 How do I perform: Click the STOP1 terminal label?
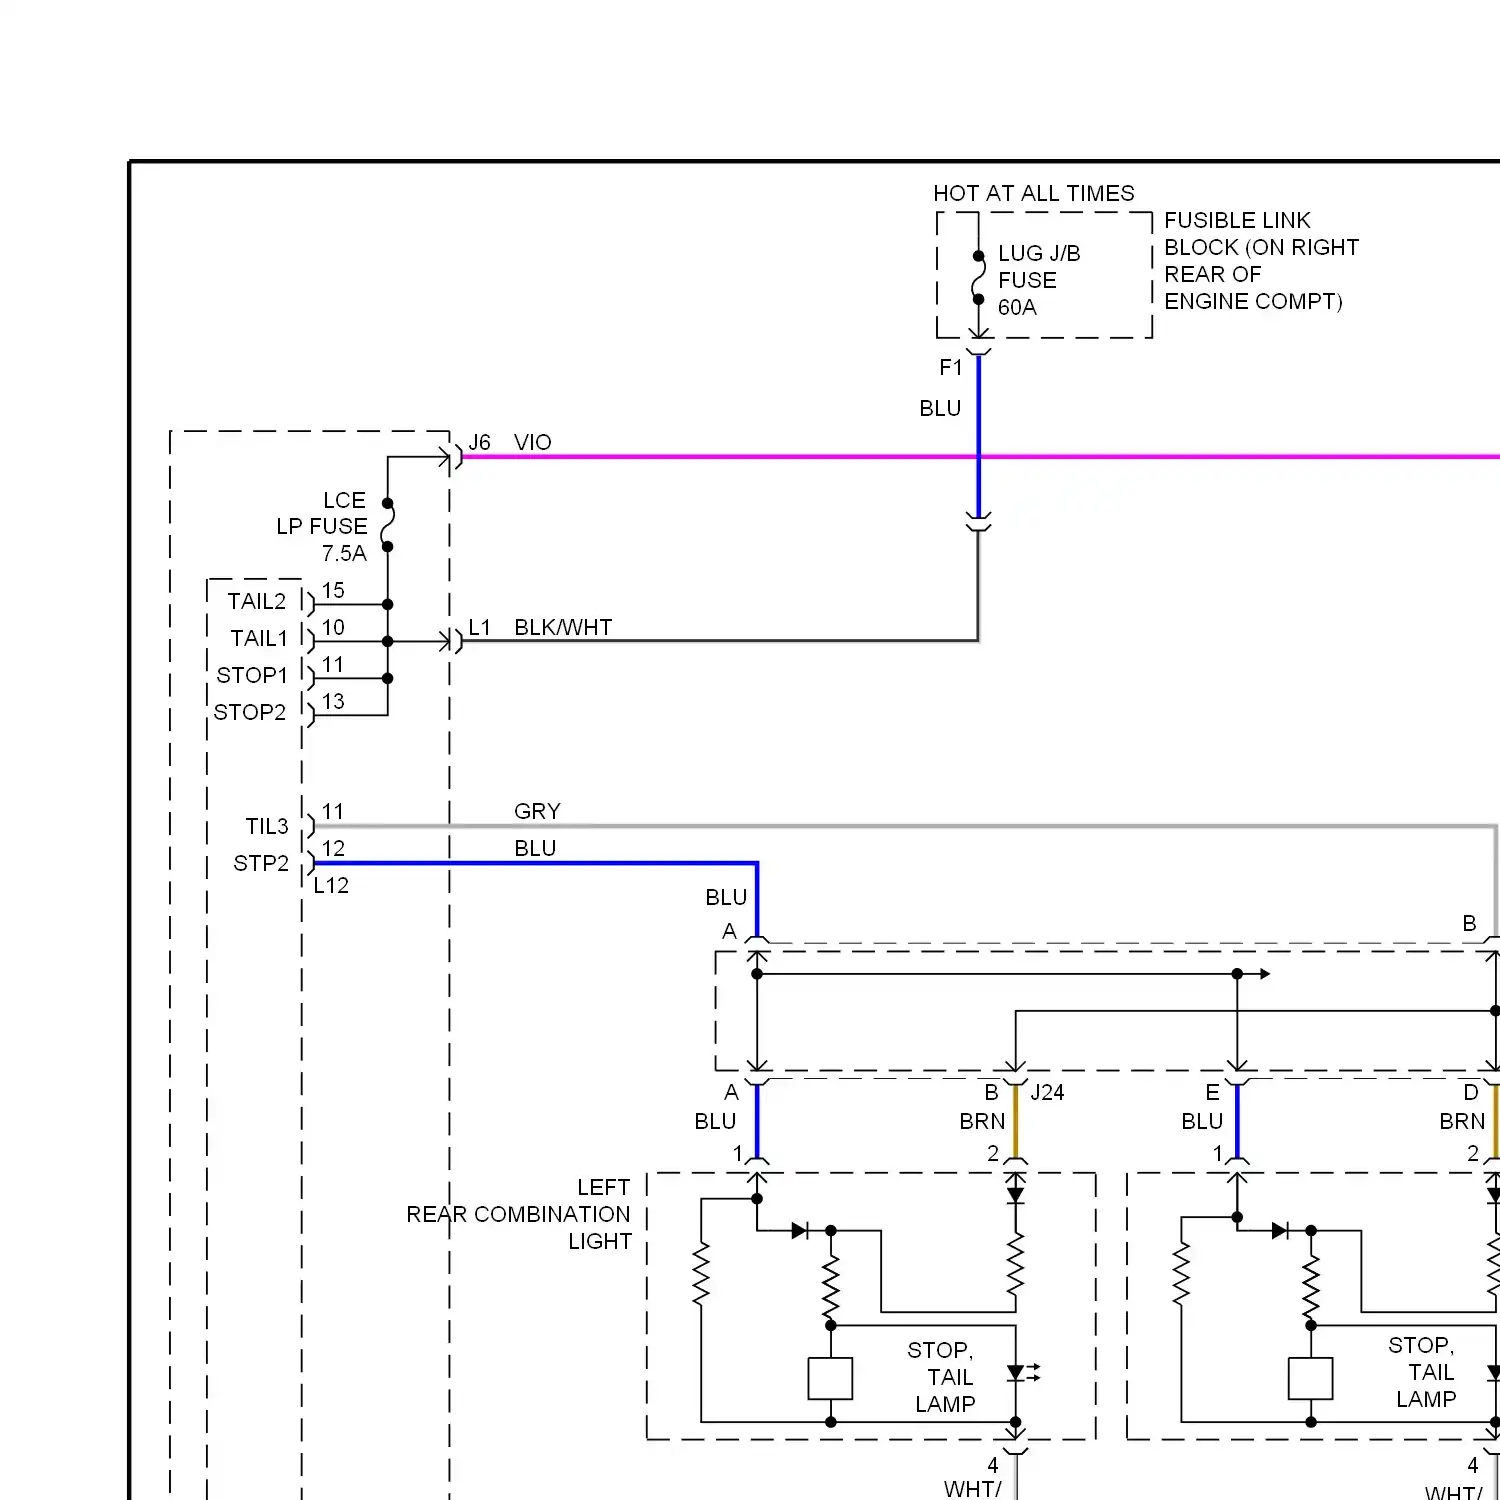click(x=252, y=675)
